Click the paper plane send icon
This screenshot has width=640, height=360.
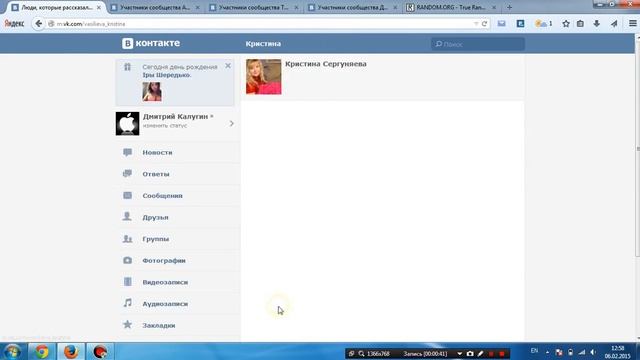point(614,24)
